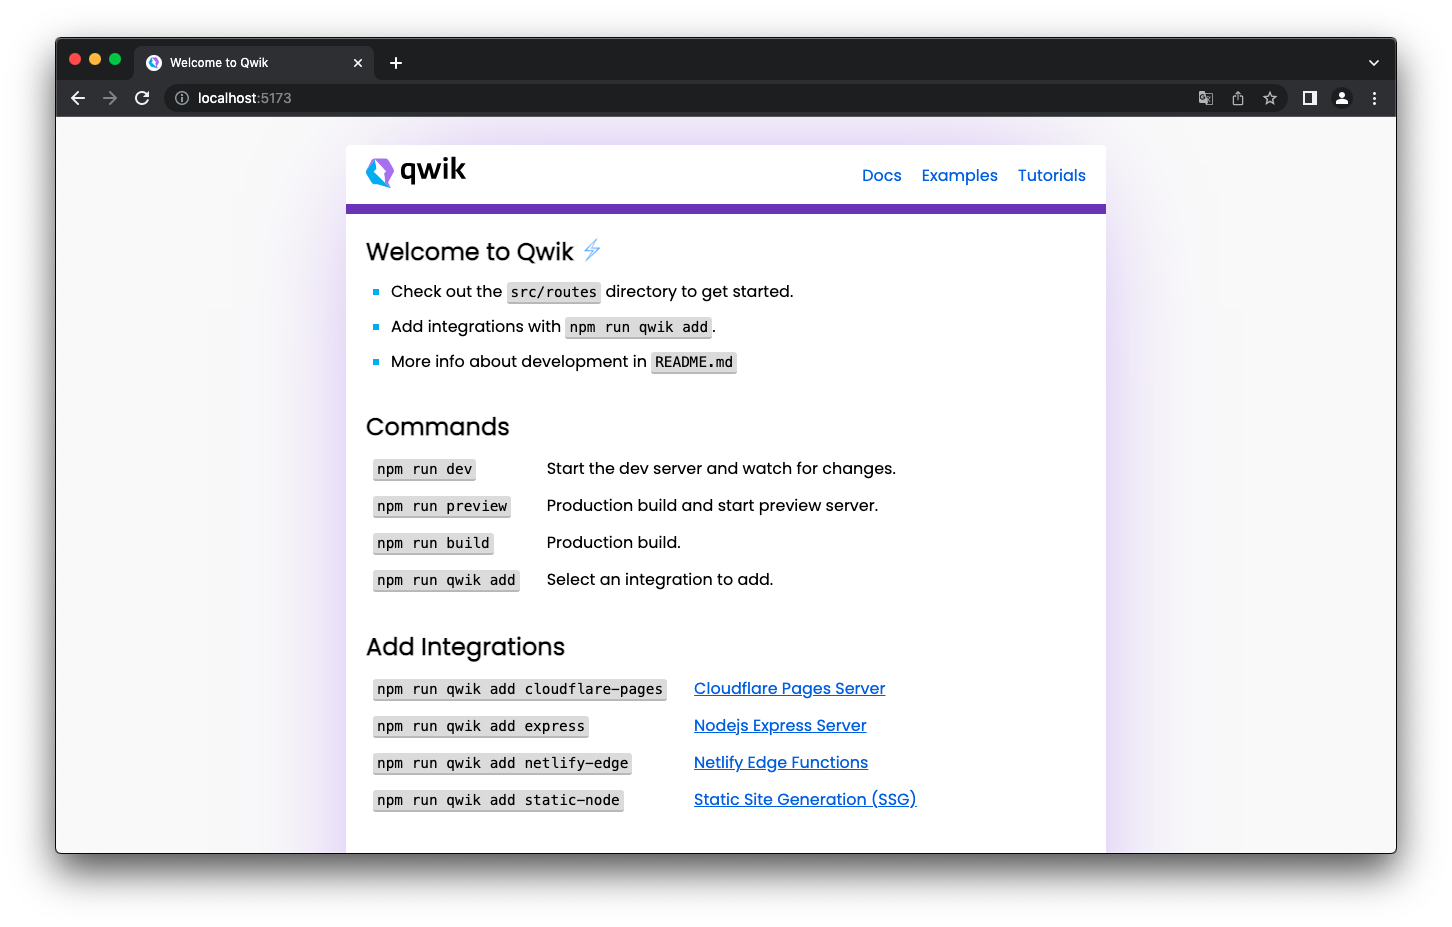
Task: Open the Chrome profile icon
Action: (1342, 98)
